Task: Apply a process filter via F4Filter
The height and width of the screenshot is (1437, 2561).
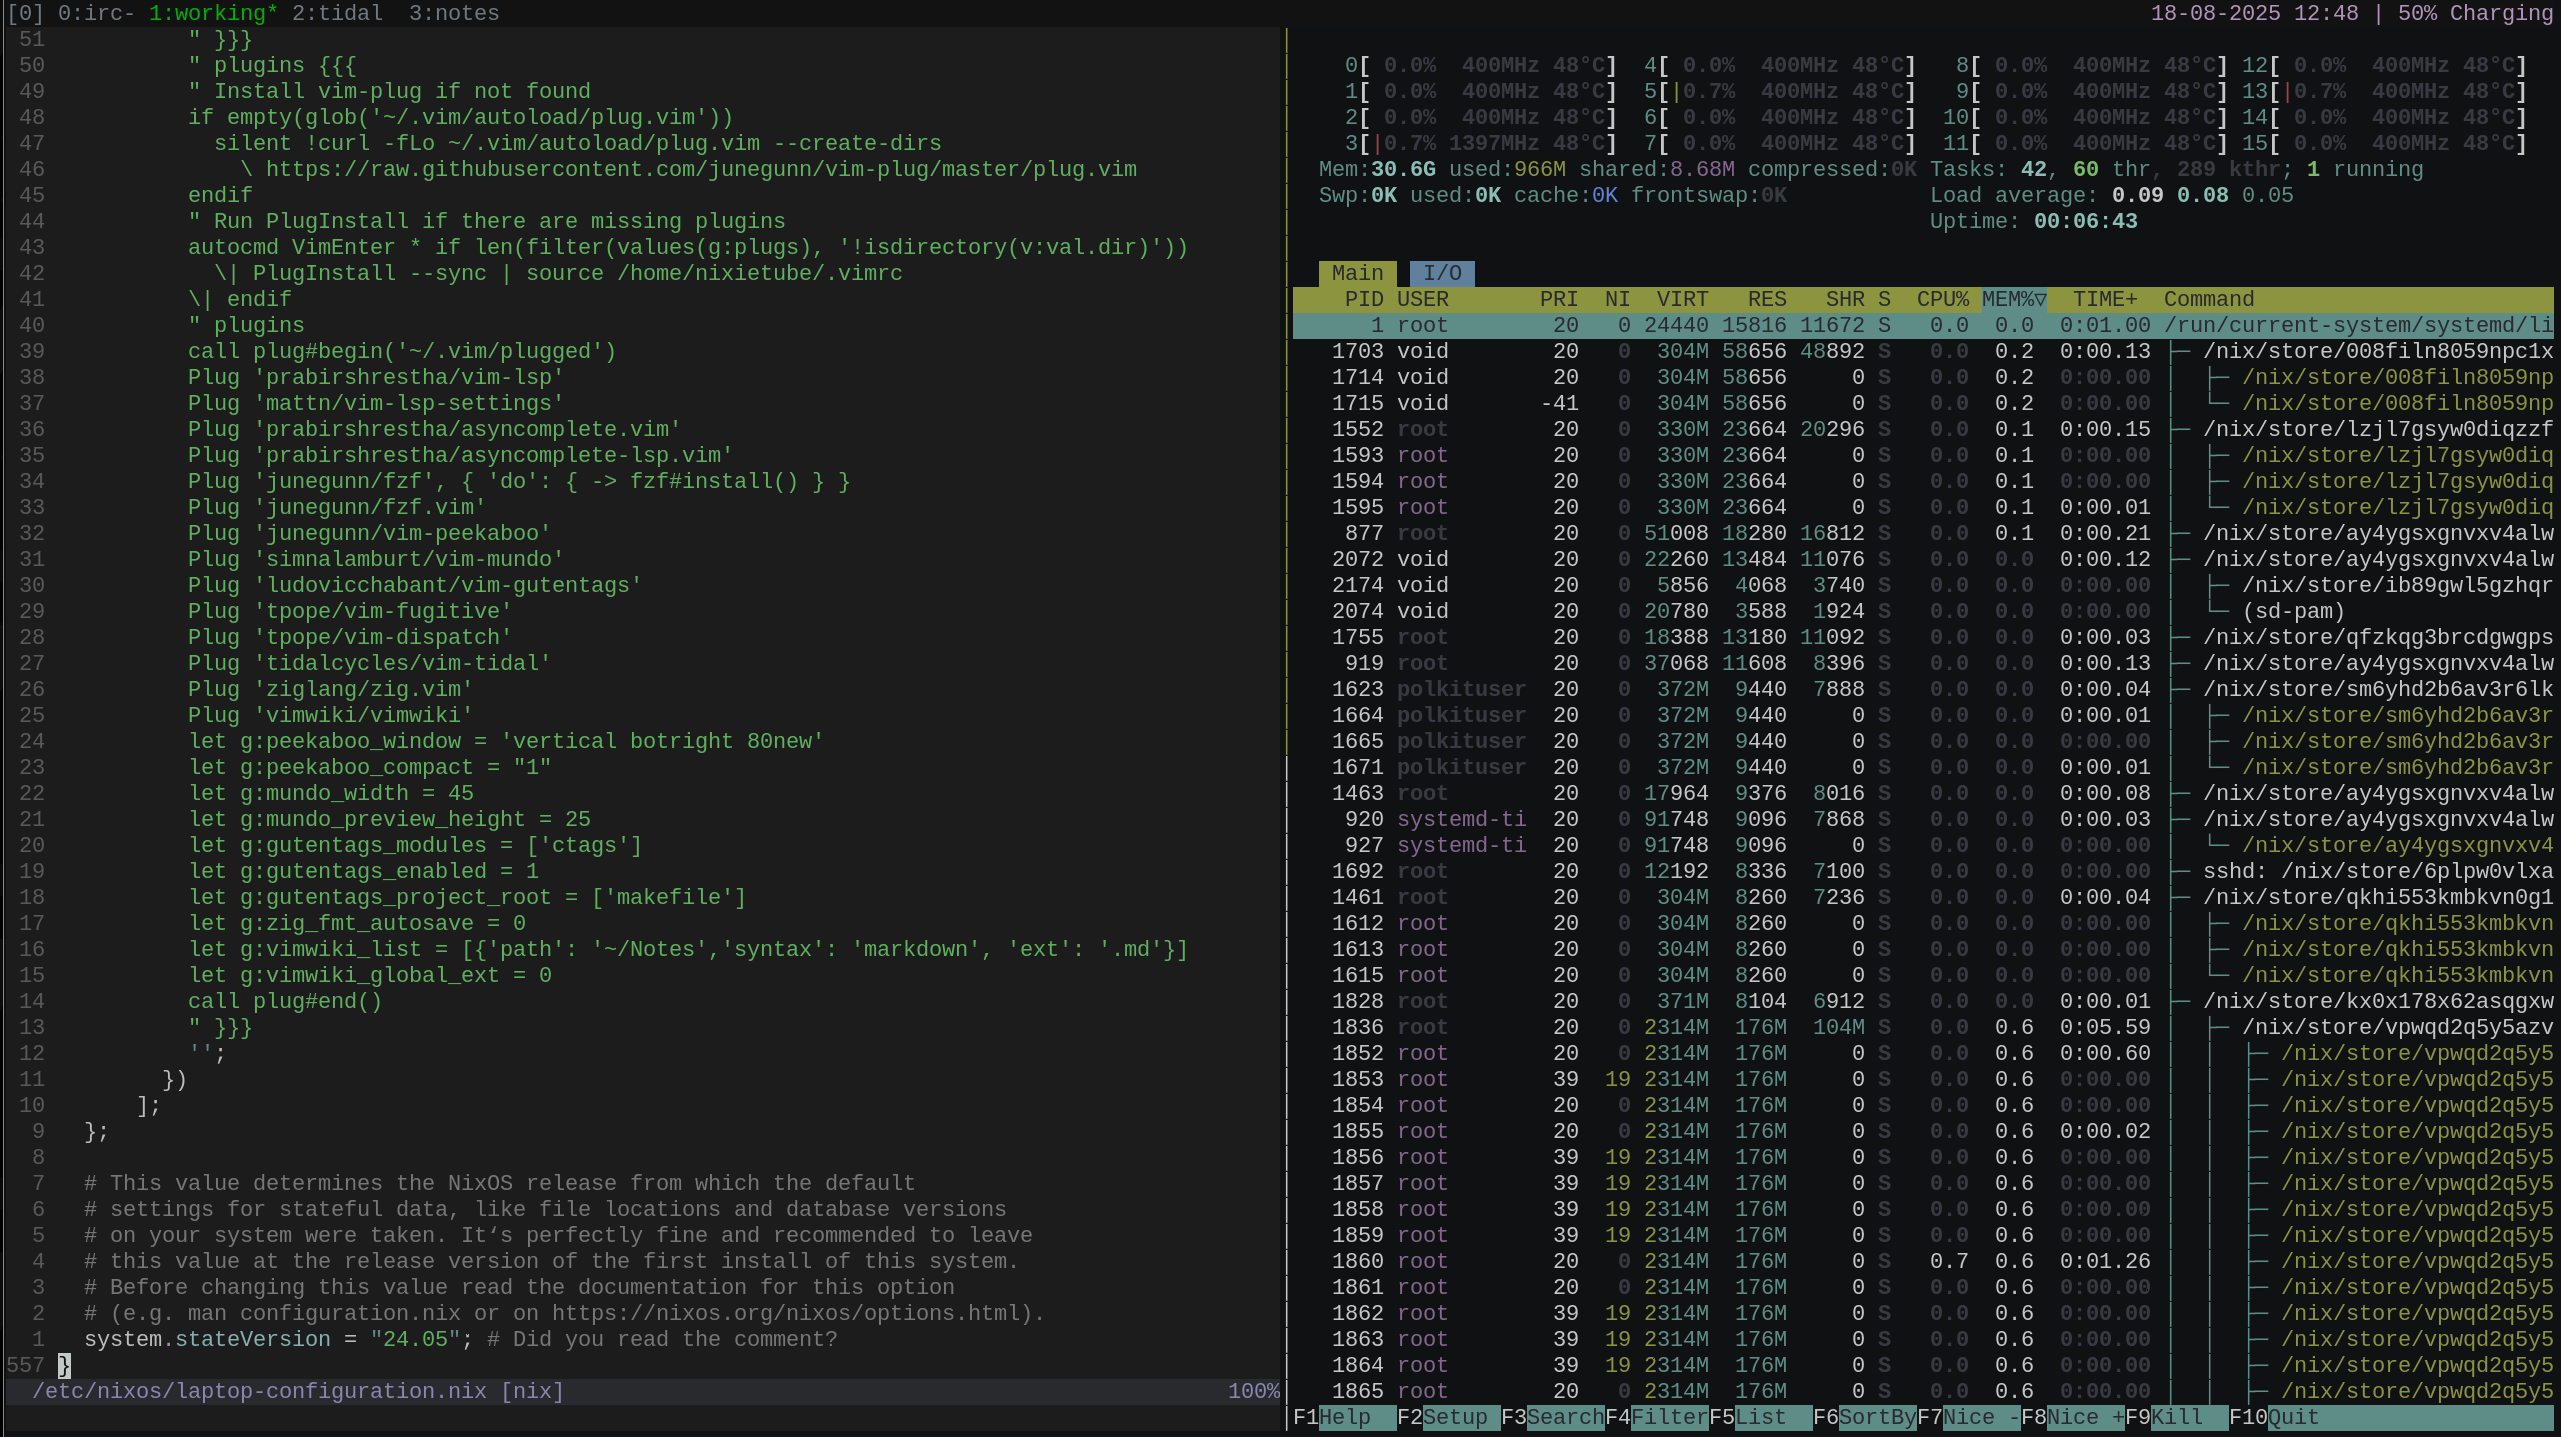Action: pos(1655,1417)
